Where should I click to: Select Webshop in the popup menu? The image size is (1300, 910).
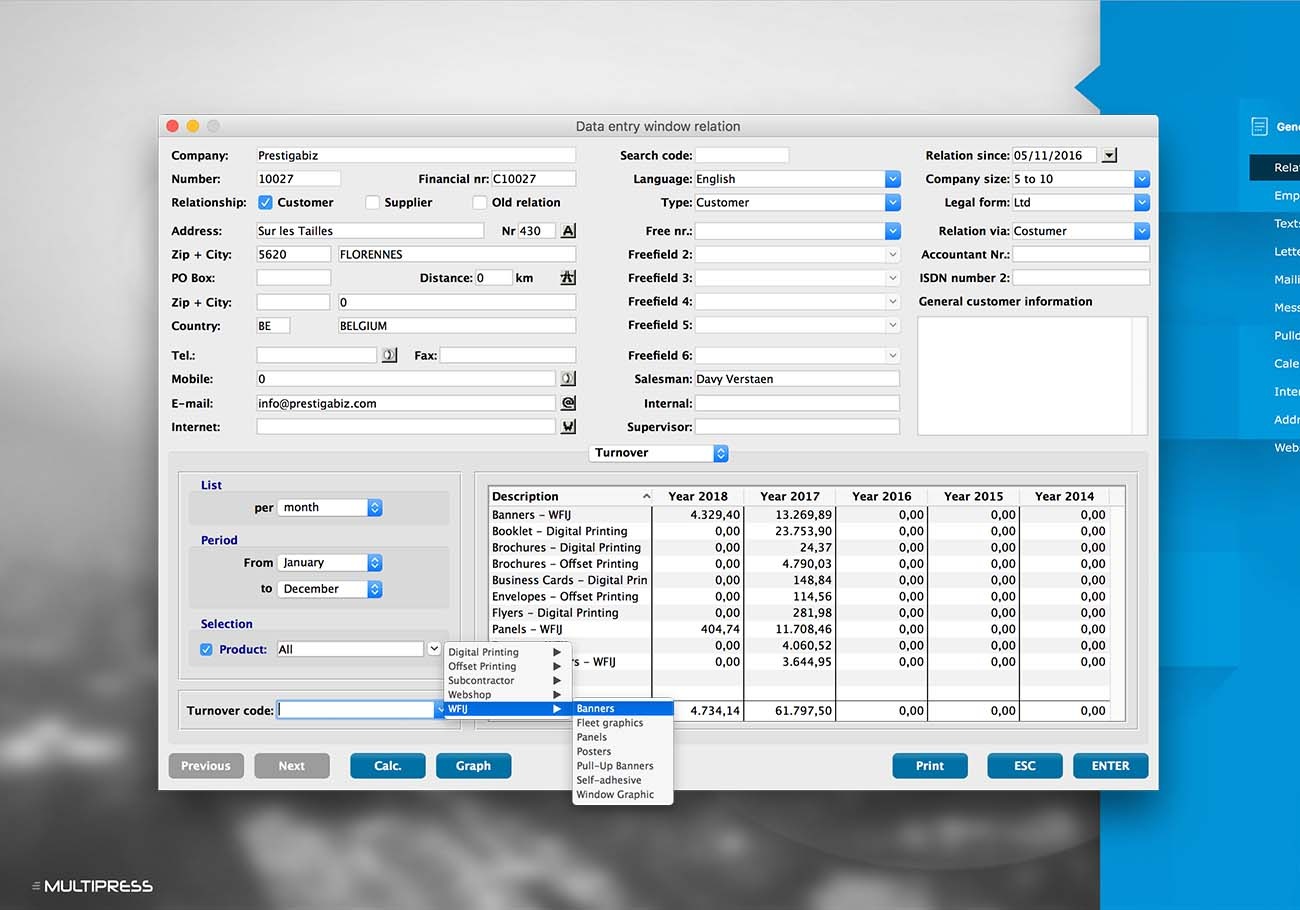point(507,694)
